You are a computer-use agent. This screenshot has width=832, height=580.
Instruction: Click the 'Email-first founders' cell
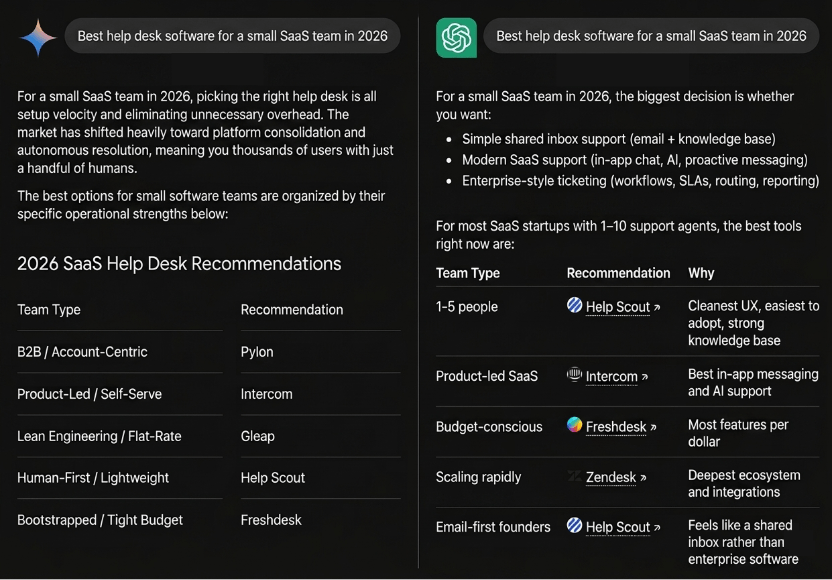(x=493, y=527)
